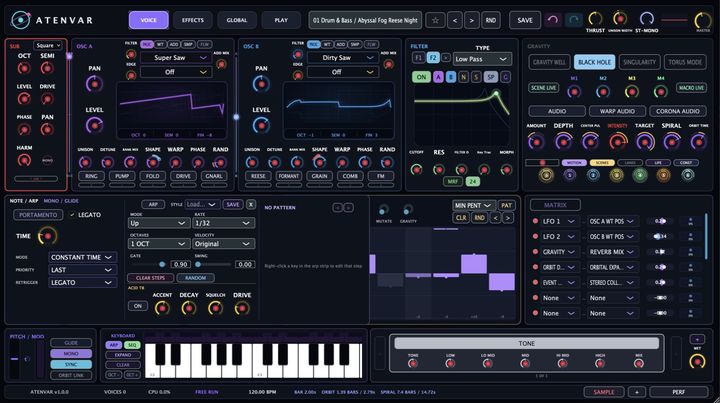Click the SUB HARM knob

[x=24, y=160]
